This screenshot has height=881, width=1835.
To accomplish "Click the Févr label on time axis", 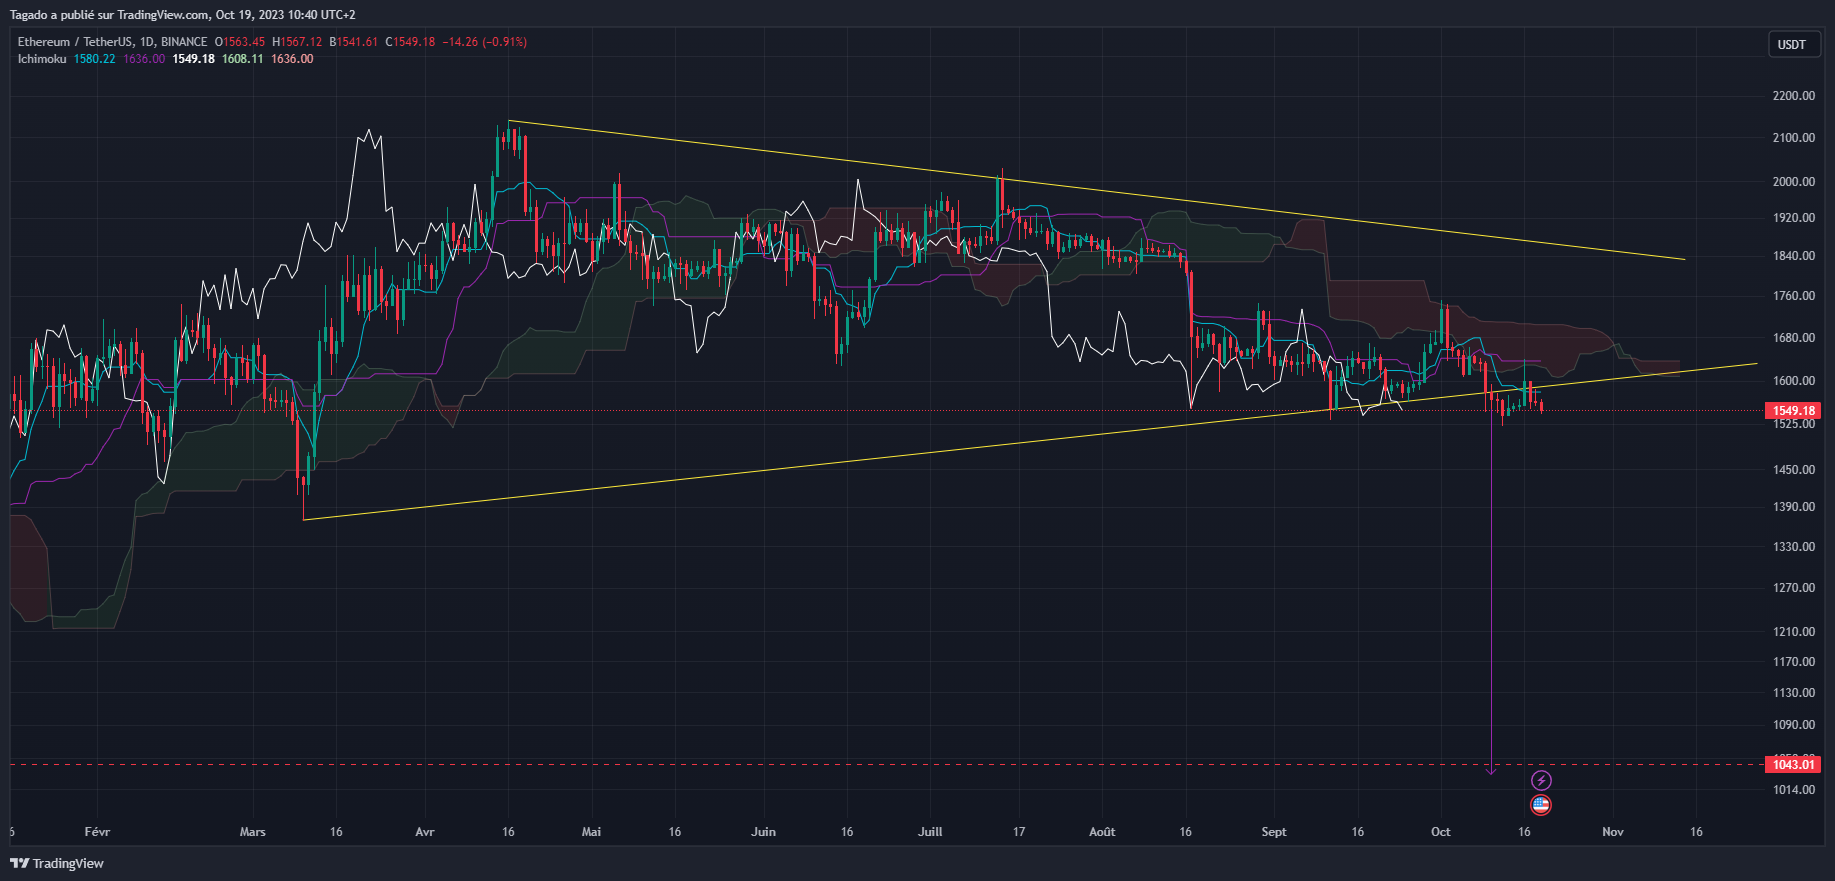I will coord(97,832).
